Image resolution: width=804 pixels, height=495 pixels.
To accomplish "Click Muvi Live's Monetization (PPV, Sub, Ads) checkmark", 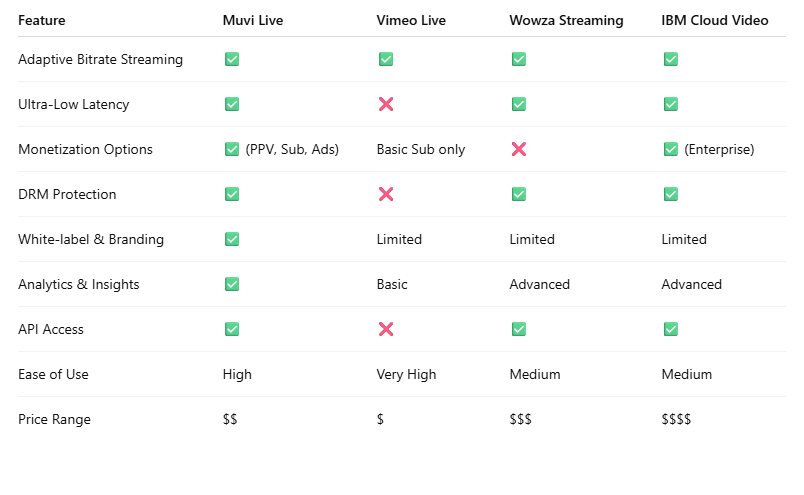I will [x=232, y=149].
